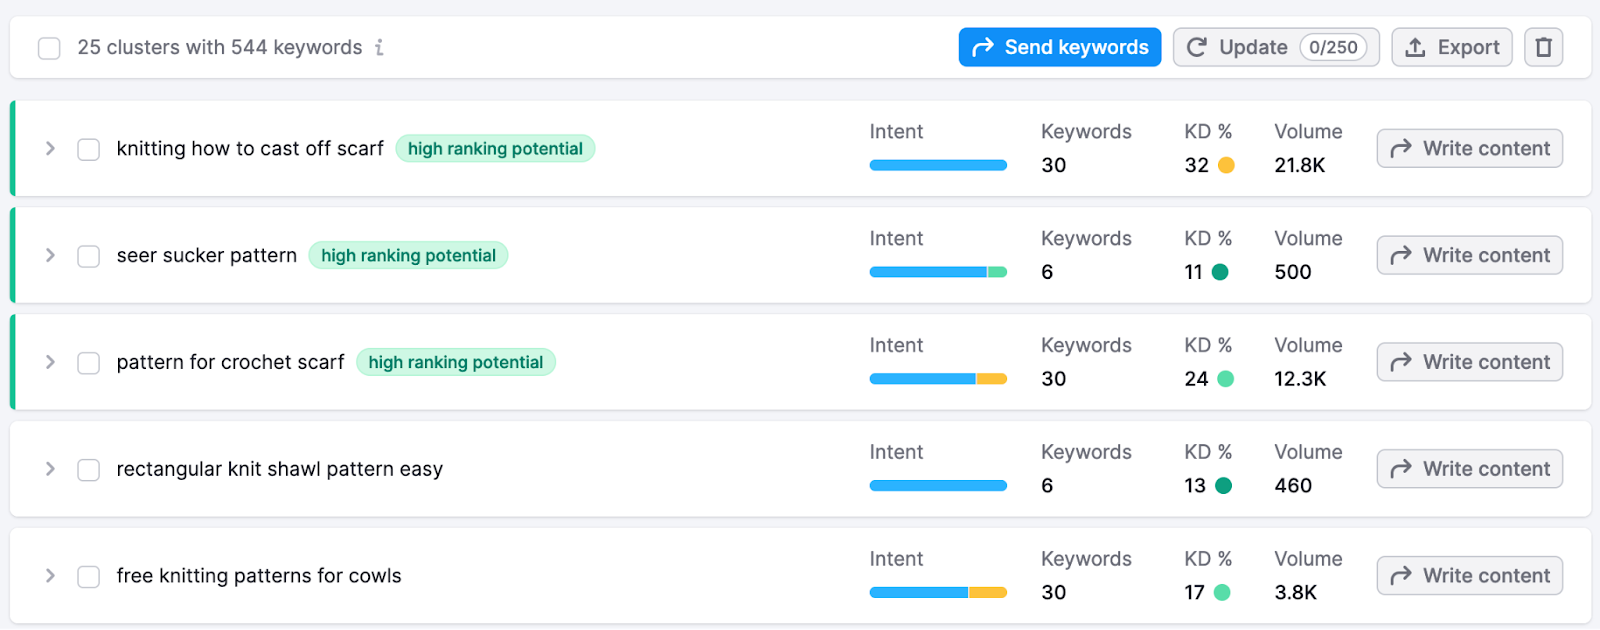
Task: Click the intent bar for pattern for crochet scarf
Action: (938, 379)
